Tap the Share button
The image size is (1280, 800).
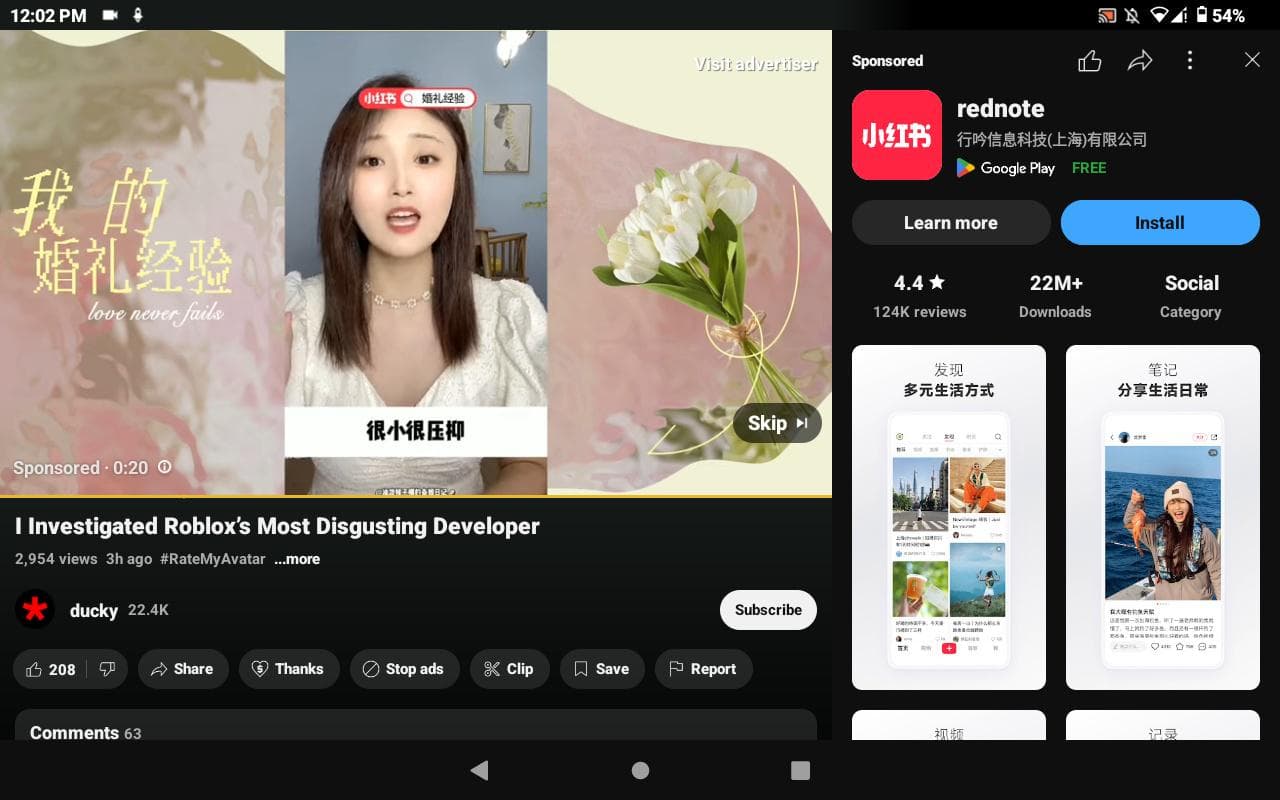coord(183,669)
